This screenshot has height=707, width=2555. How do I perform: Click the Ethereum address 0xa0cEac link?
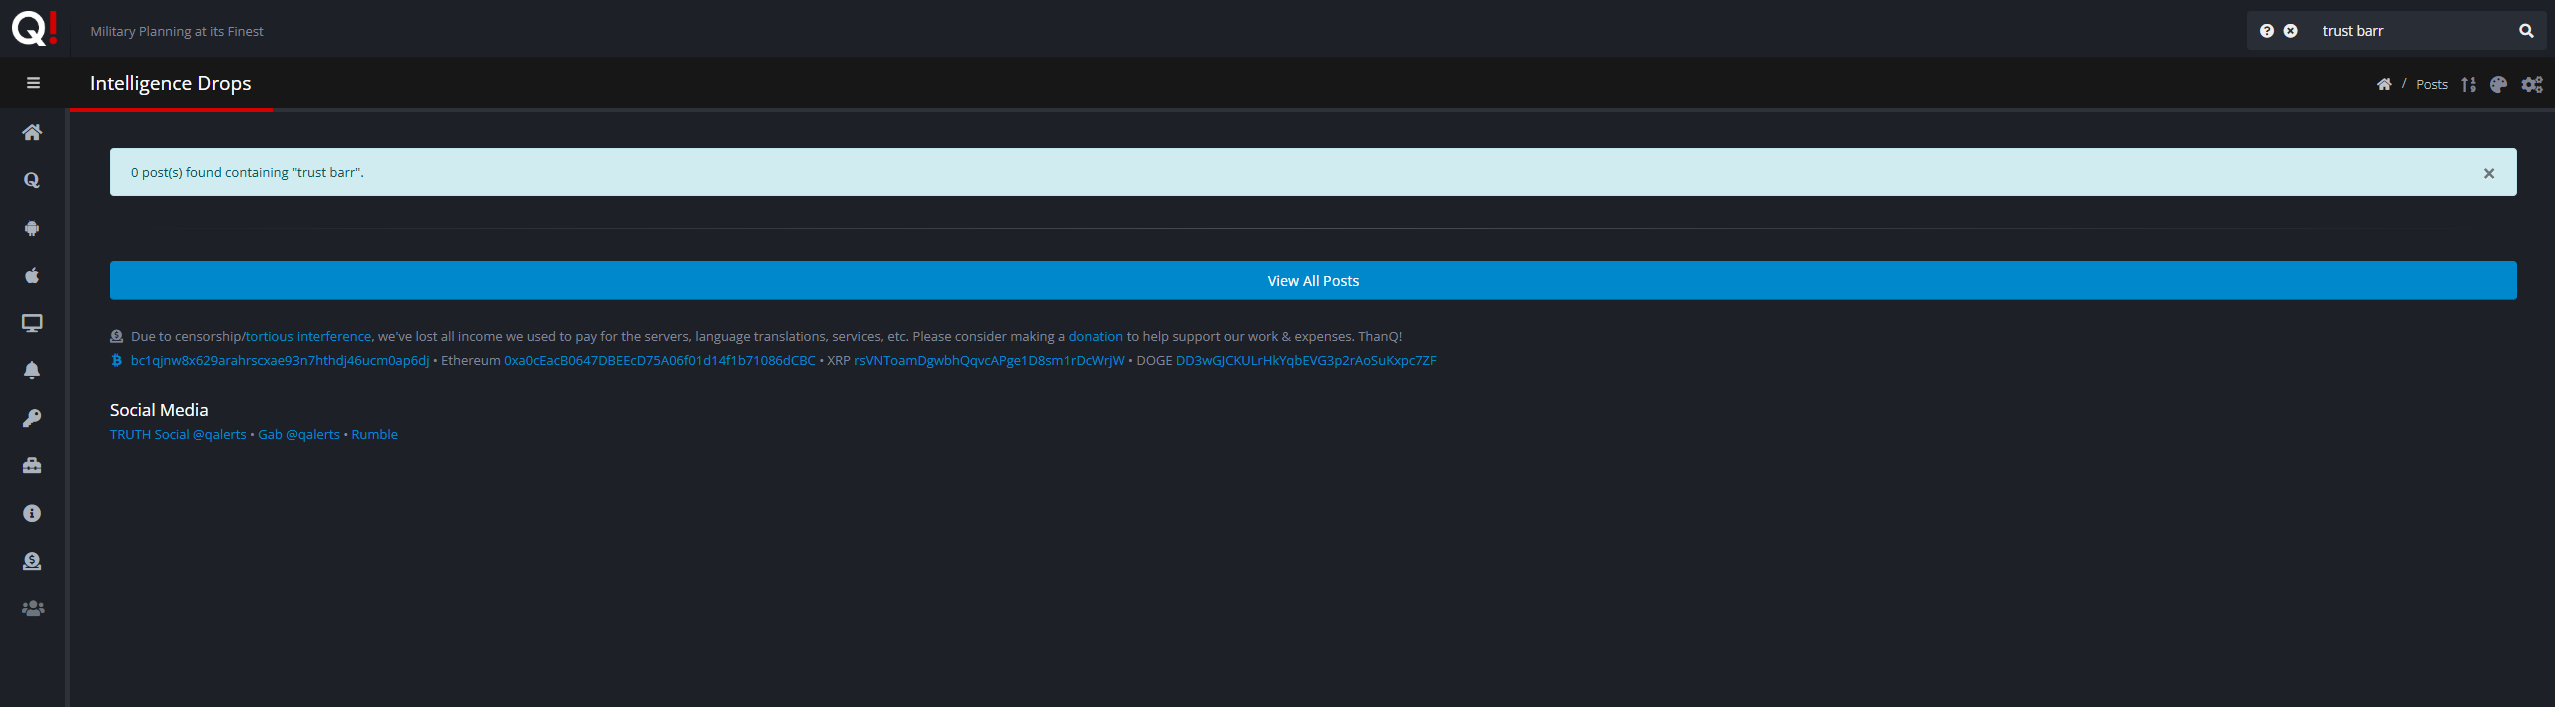tap(660, 360)
